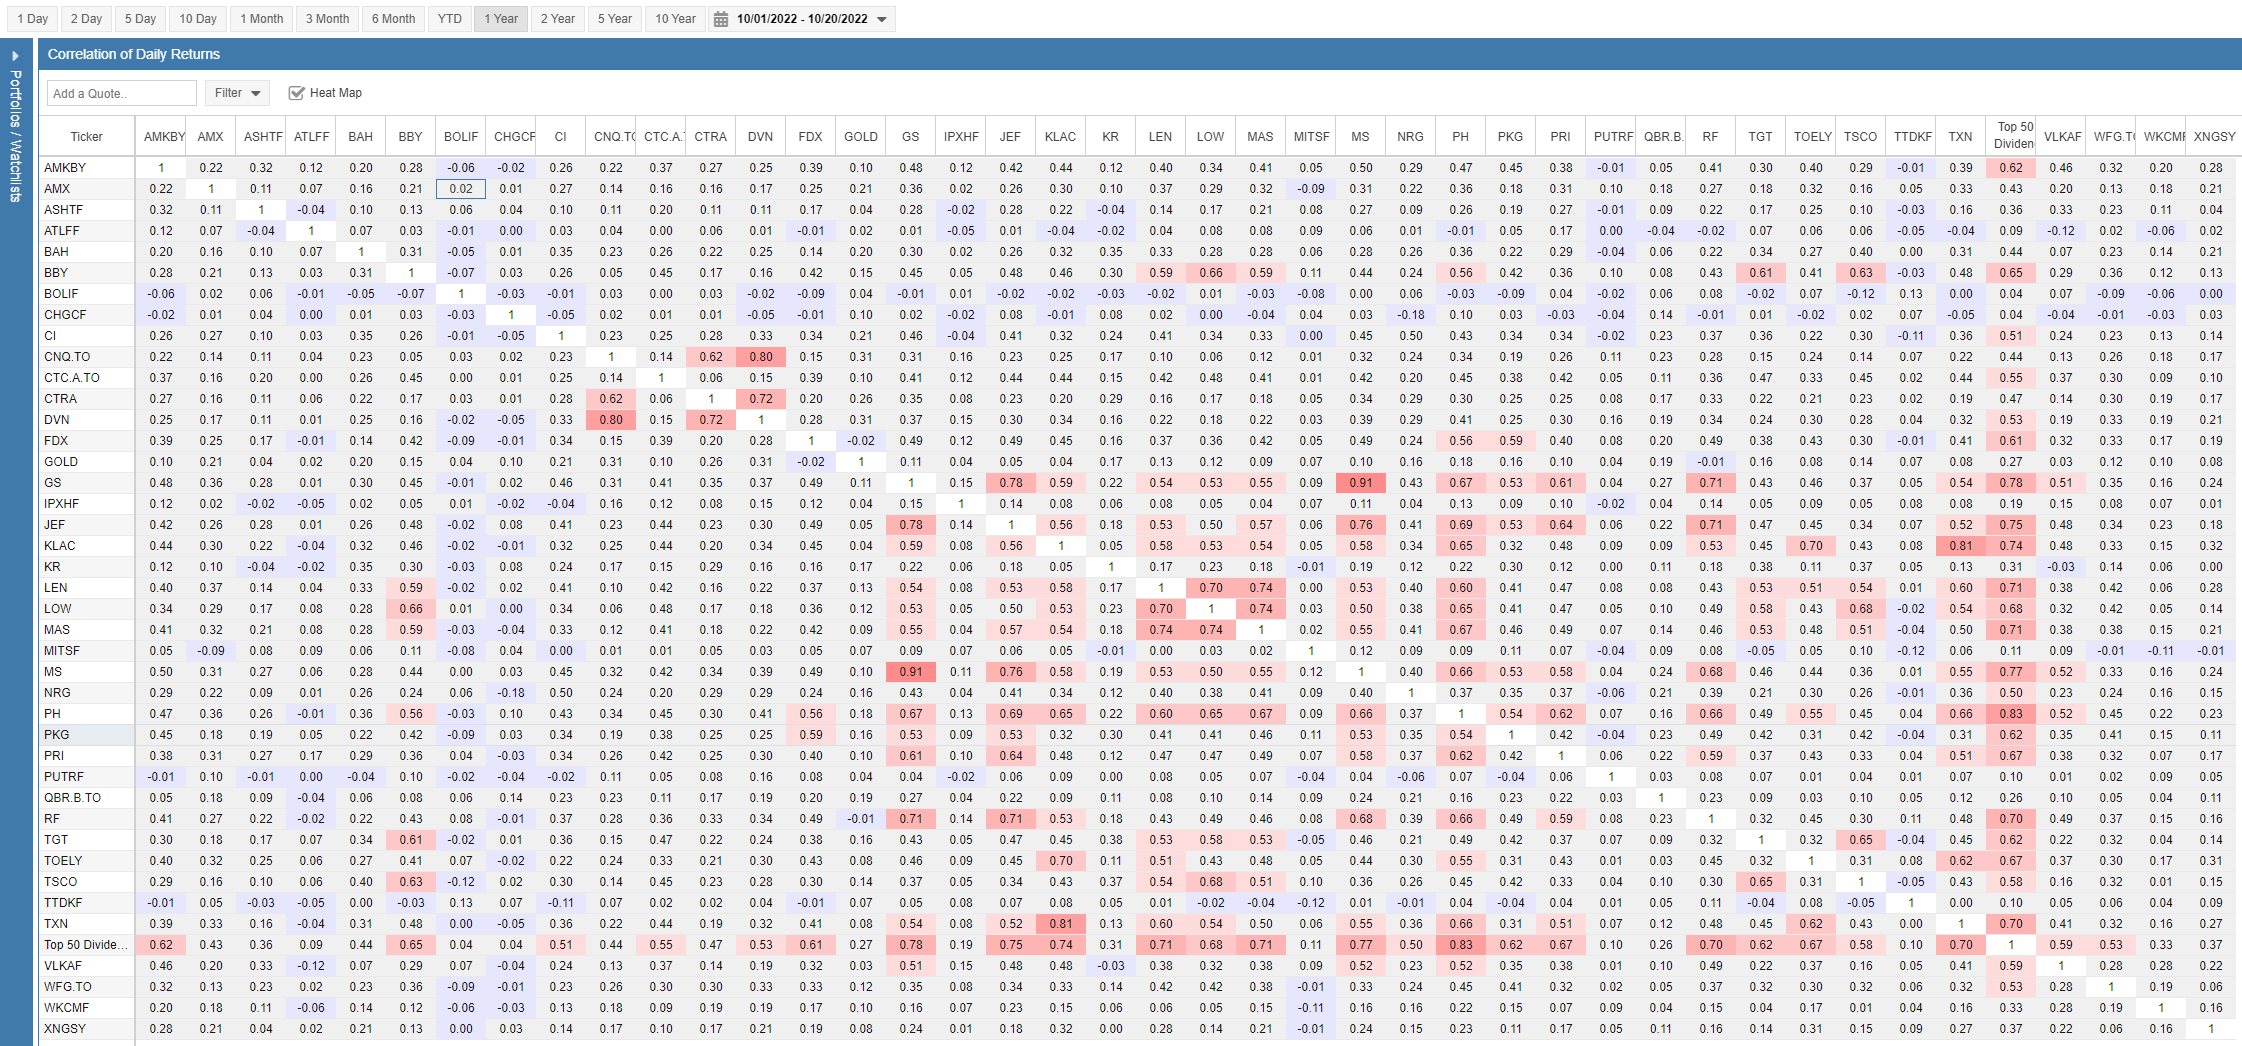
Task: Click the Add a Quote input field
Action: [122, 93]
